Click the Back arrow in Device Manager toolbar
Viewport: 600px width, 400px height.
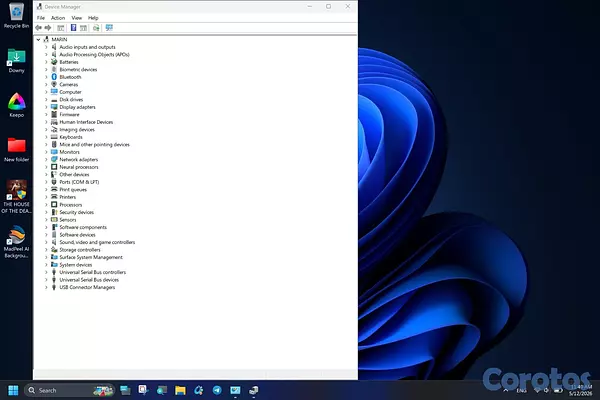[x=38, y=28]
